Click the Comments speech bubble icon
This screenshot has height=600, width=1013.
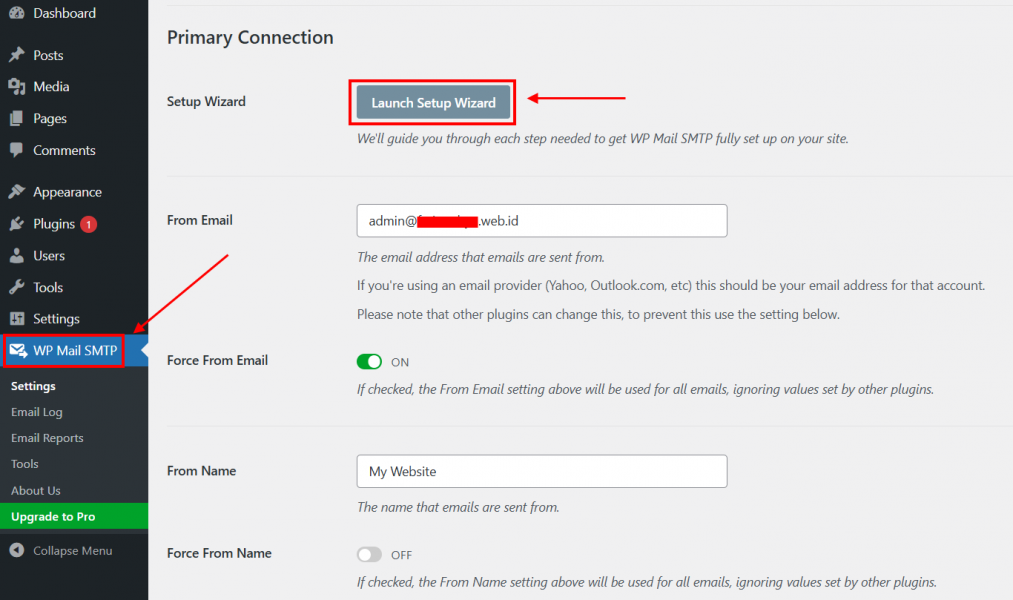[17, 150]
